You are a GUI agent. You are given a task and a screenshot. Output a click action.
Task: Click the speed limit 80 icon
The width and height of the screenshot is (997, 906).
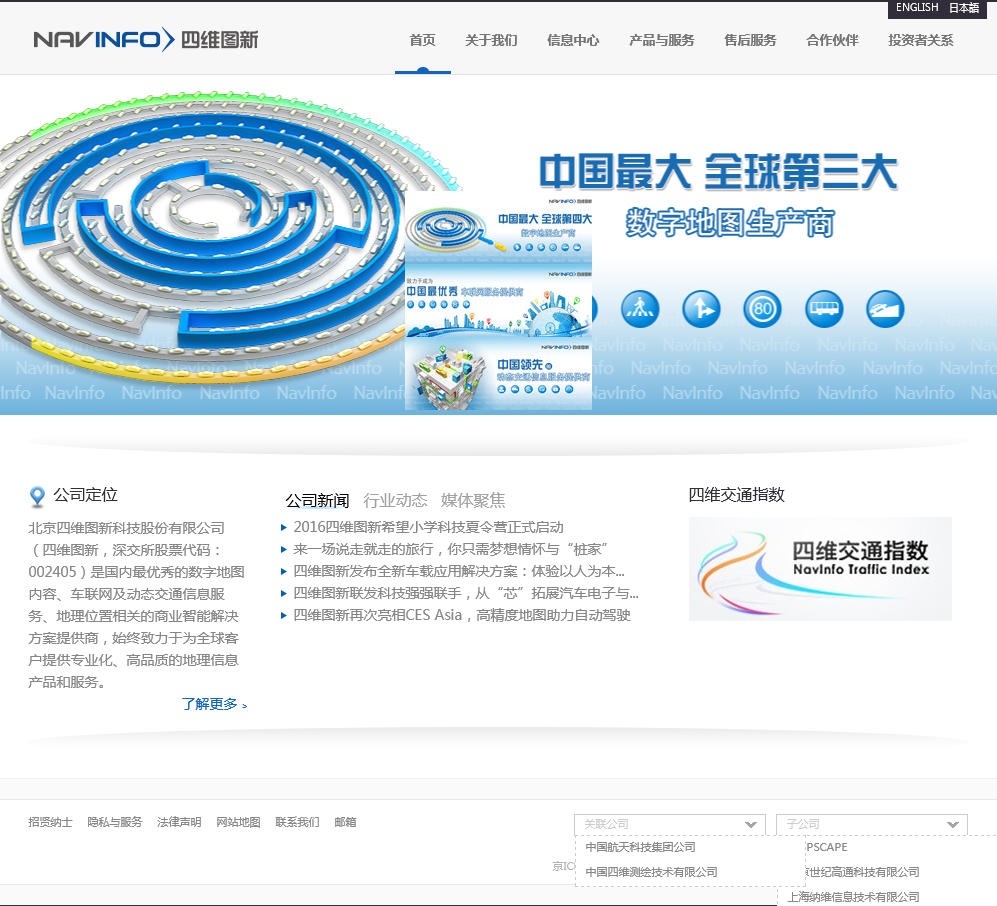point(762,309)
